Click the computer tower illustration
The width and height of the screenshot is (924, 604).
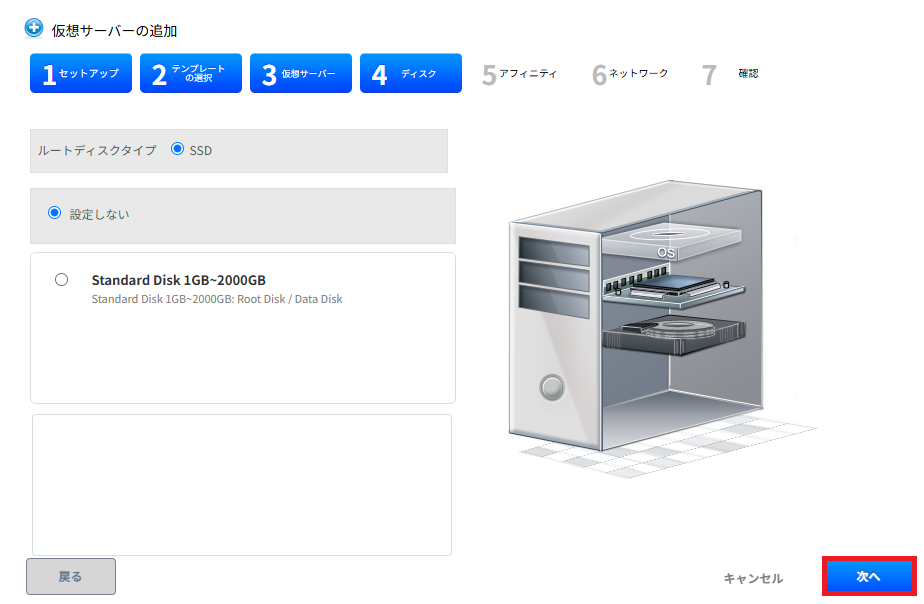coord(636,316)
